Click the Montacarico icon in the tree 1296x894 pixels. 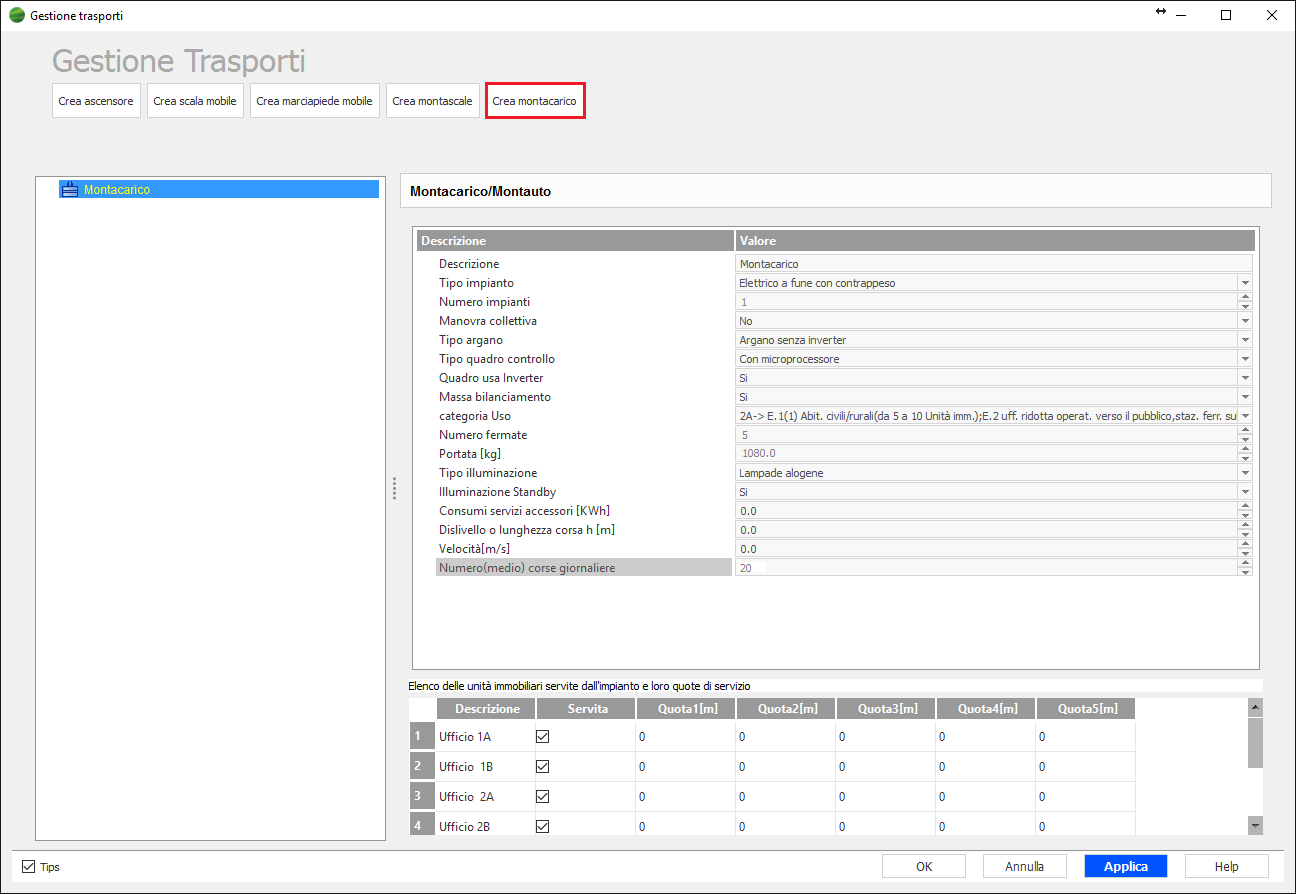click(69, 189)
